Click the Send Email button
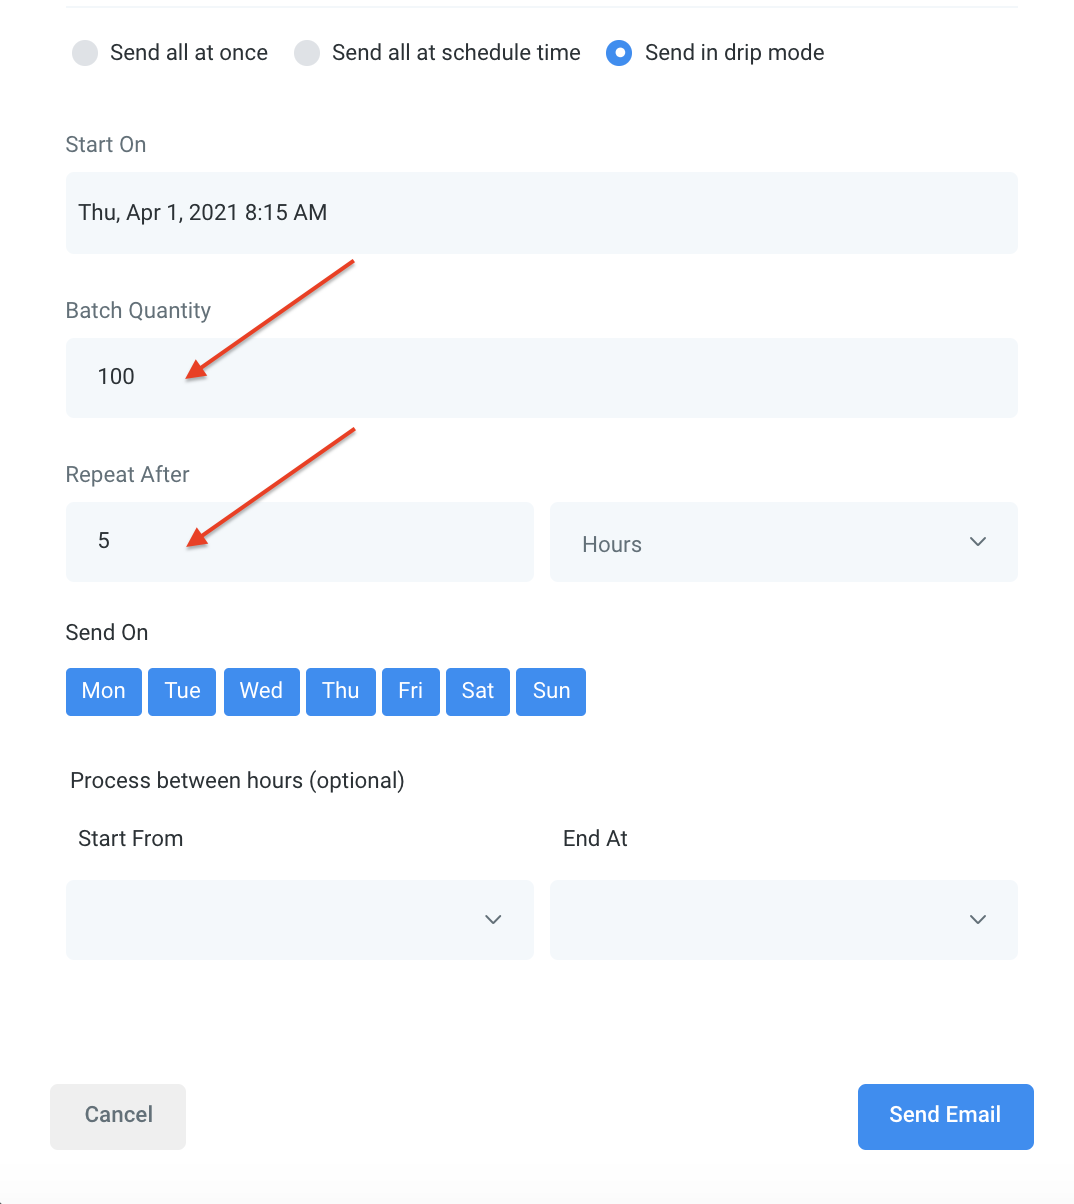Screen dimensions: 1074x1204 click(x=944, y=1116)
